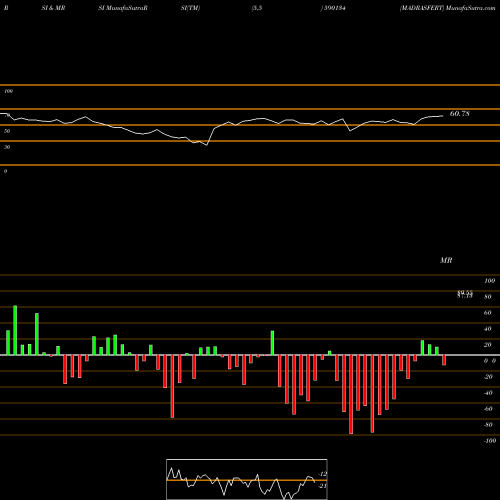
Task: Click the last red bar of MR histogram
Action: pyautogui.click(x=444, y=360)
